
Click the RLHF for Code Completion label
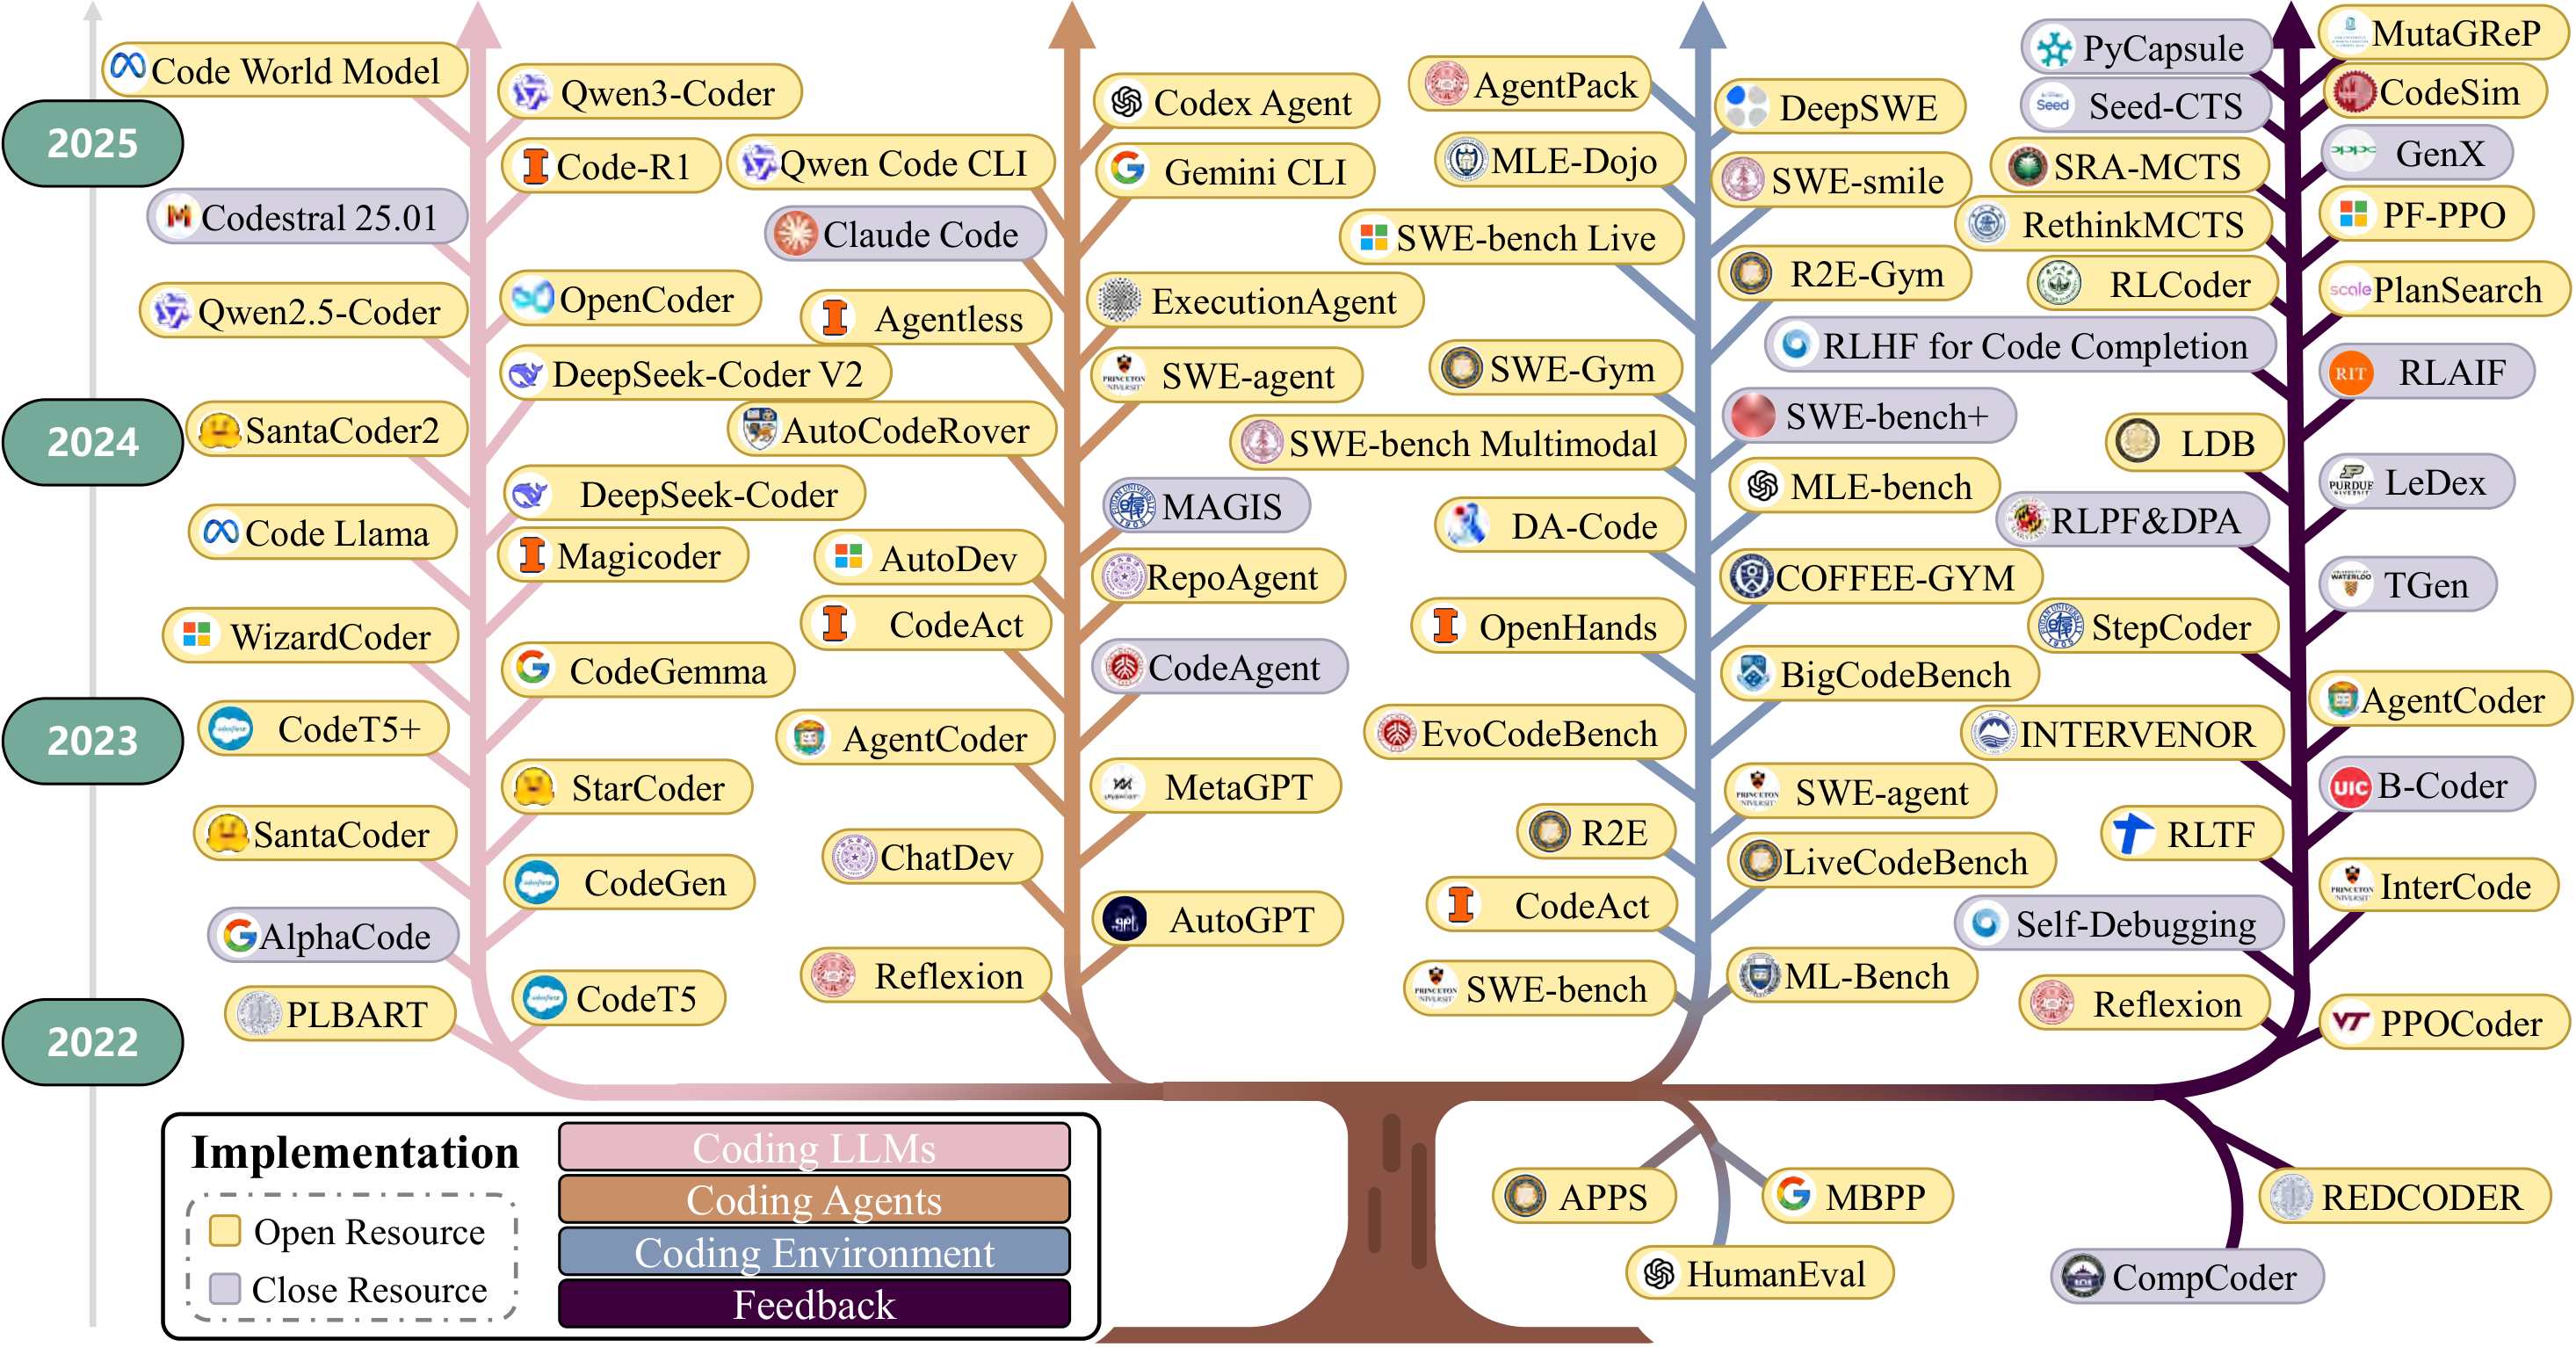2021,345
